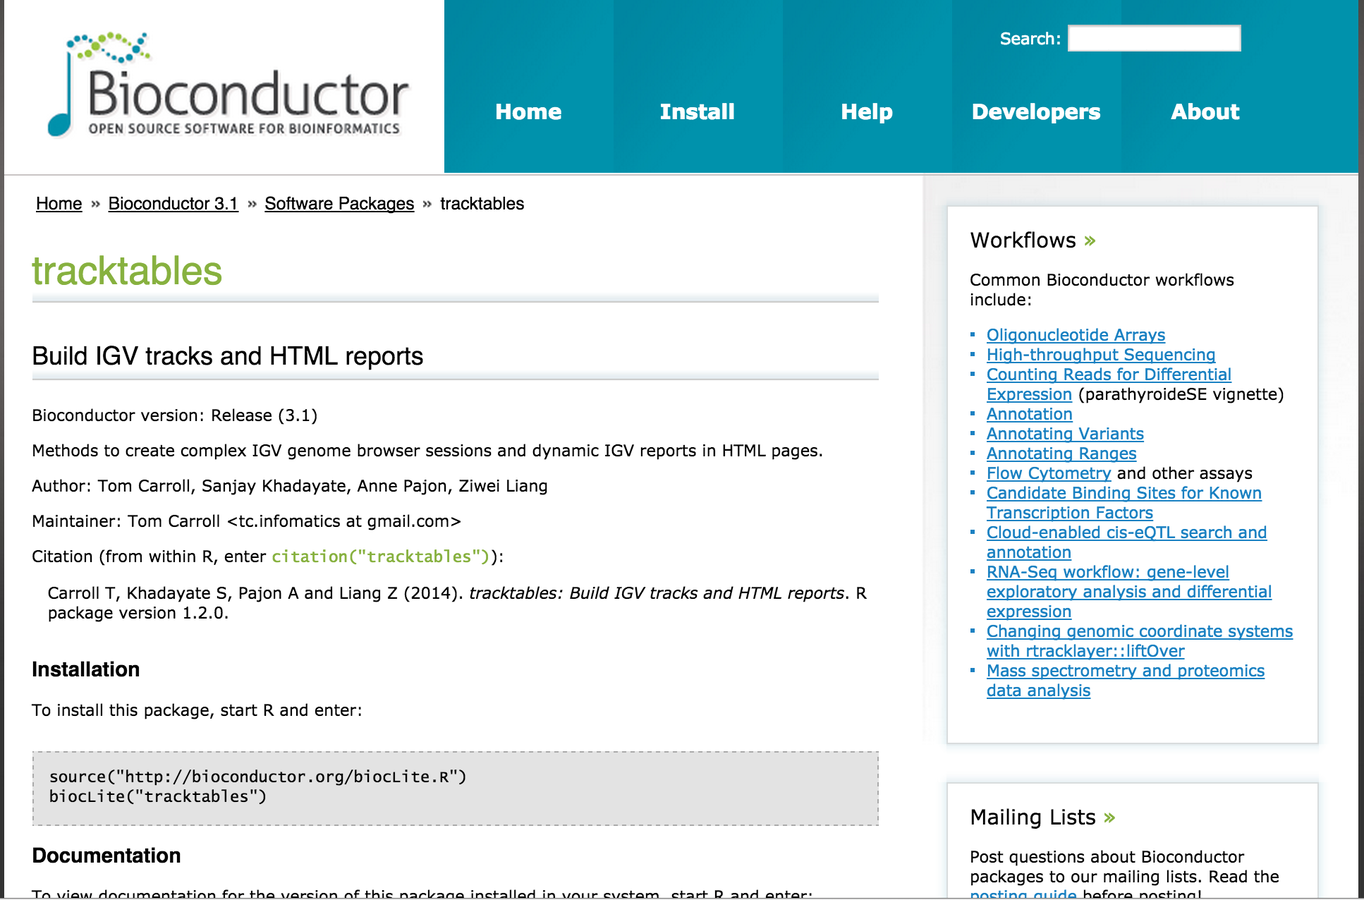Click 'Build IGV tracks and HTML reports' heading
Screen dimensions: 1364x900
coord(228,356)
